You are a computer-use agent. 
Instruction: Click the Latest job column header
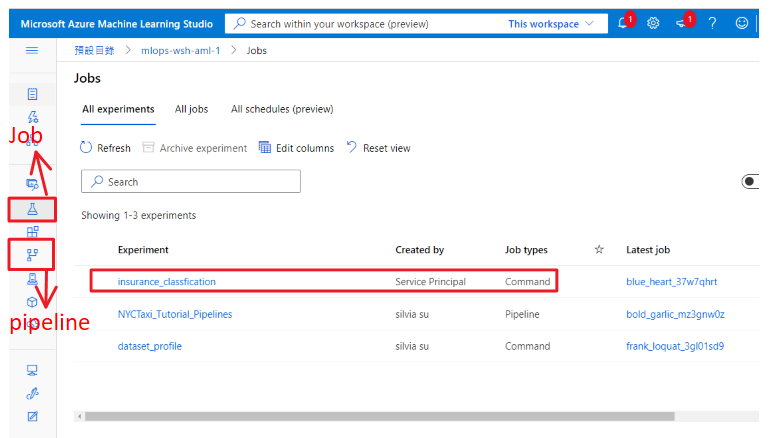[x=648, y=250]
